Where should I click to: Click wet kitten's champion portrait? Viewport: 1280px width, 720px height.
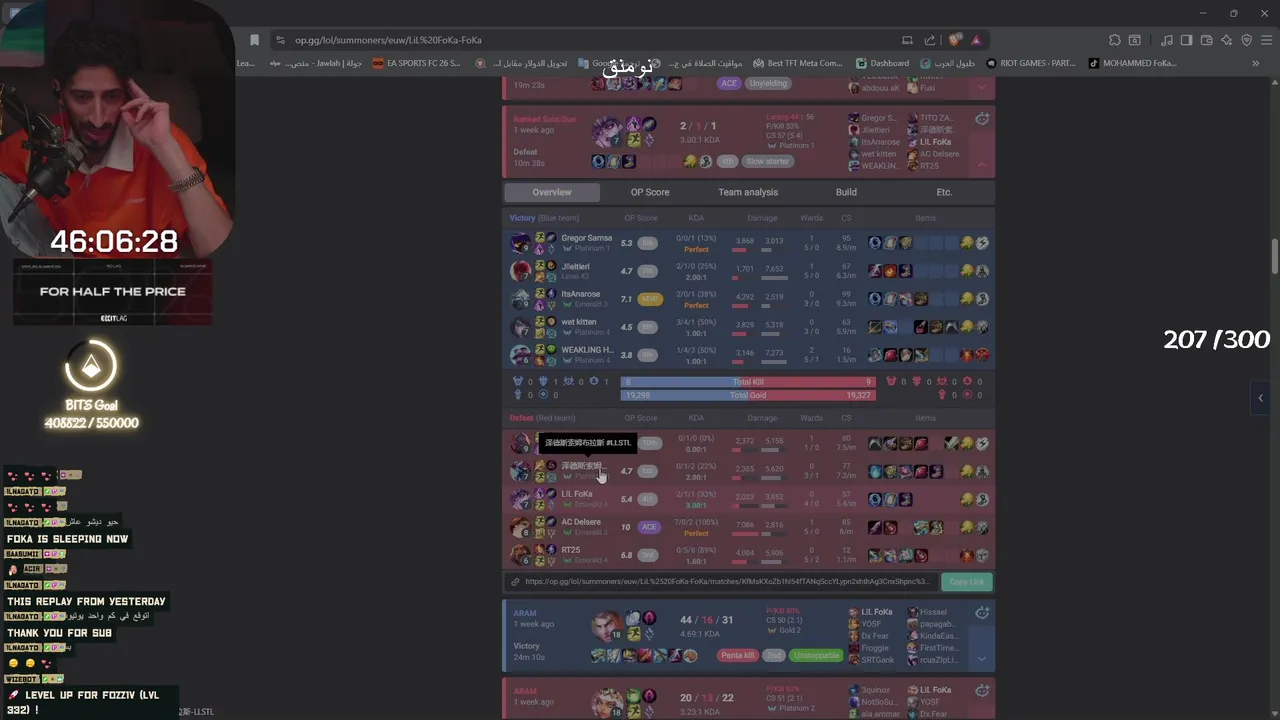pos(520,327)
